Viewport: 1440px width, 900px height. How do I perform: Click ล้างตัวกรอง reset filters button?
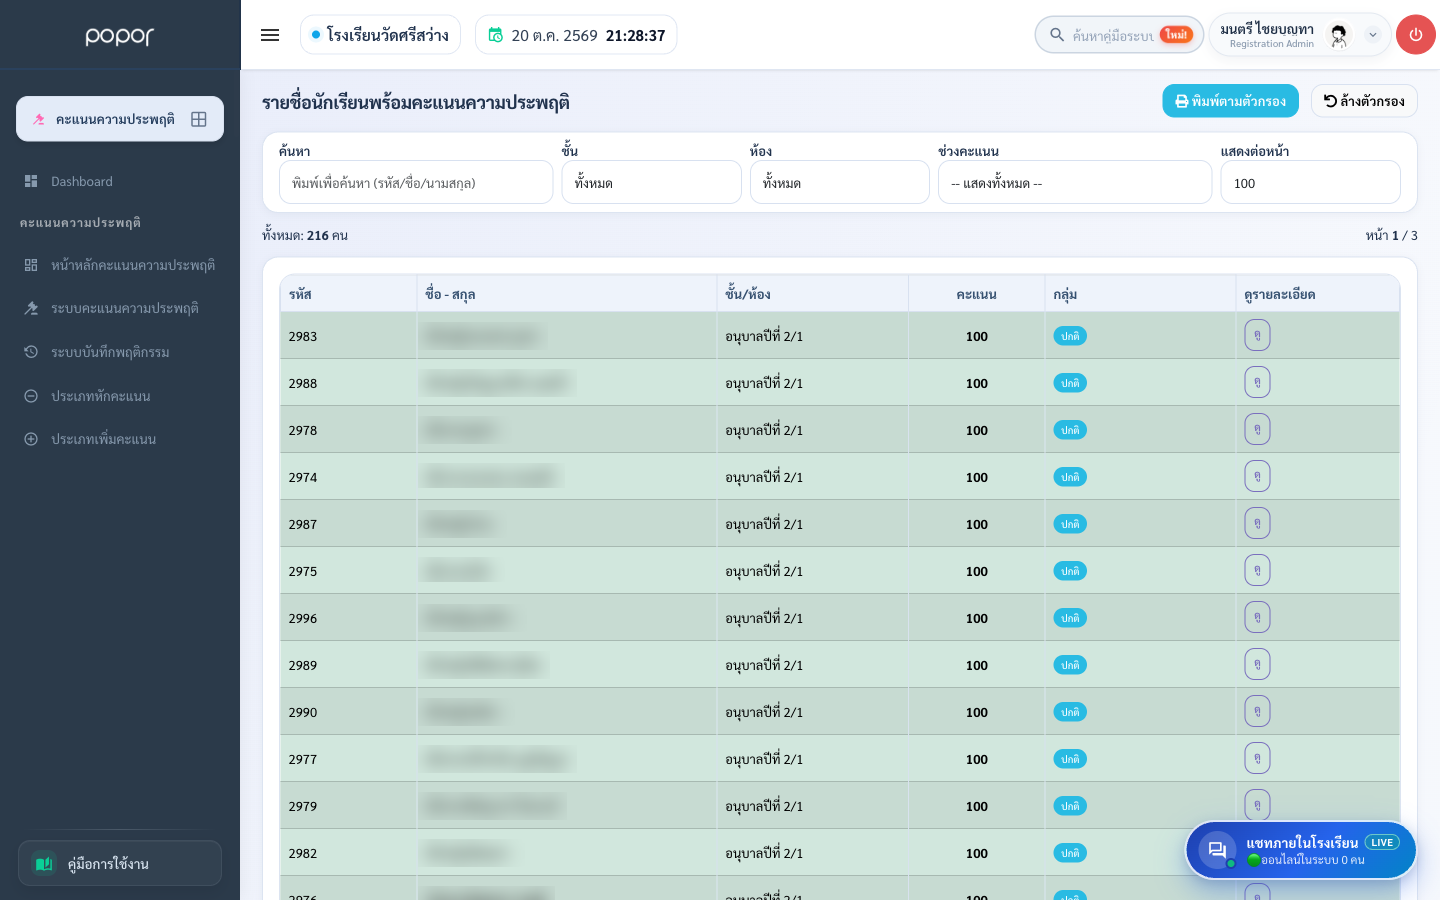point(1364,101)
